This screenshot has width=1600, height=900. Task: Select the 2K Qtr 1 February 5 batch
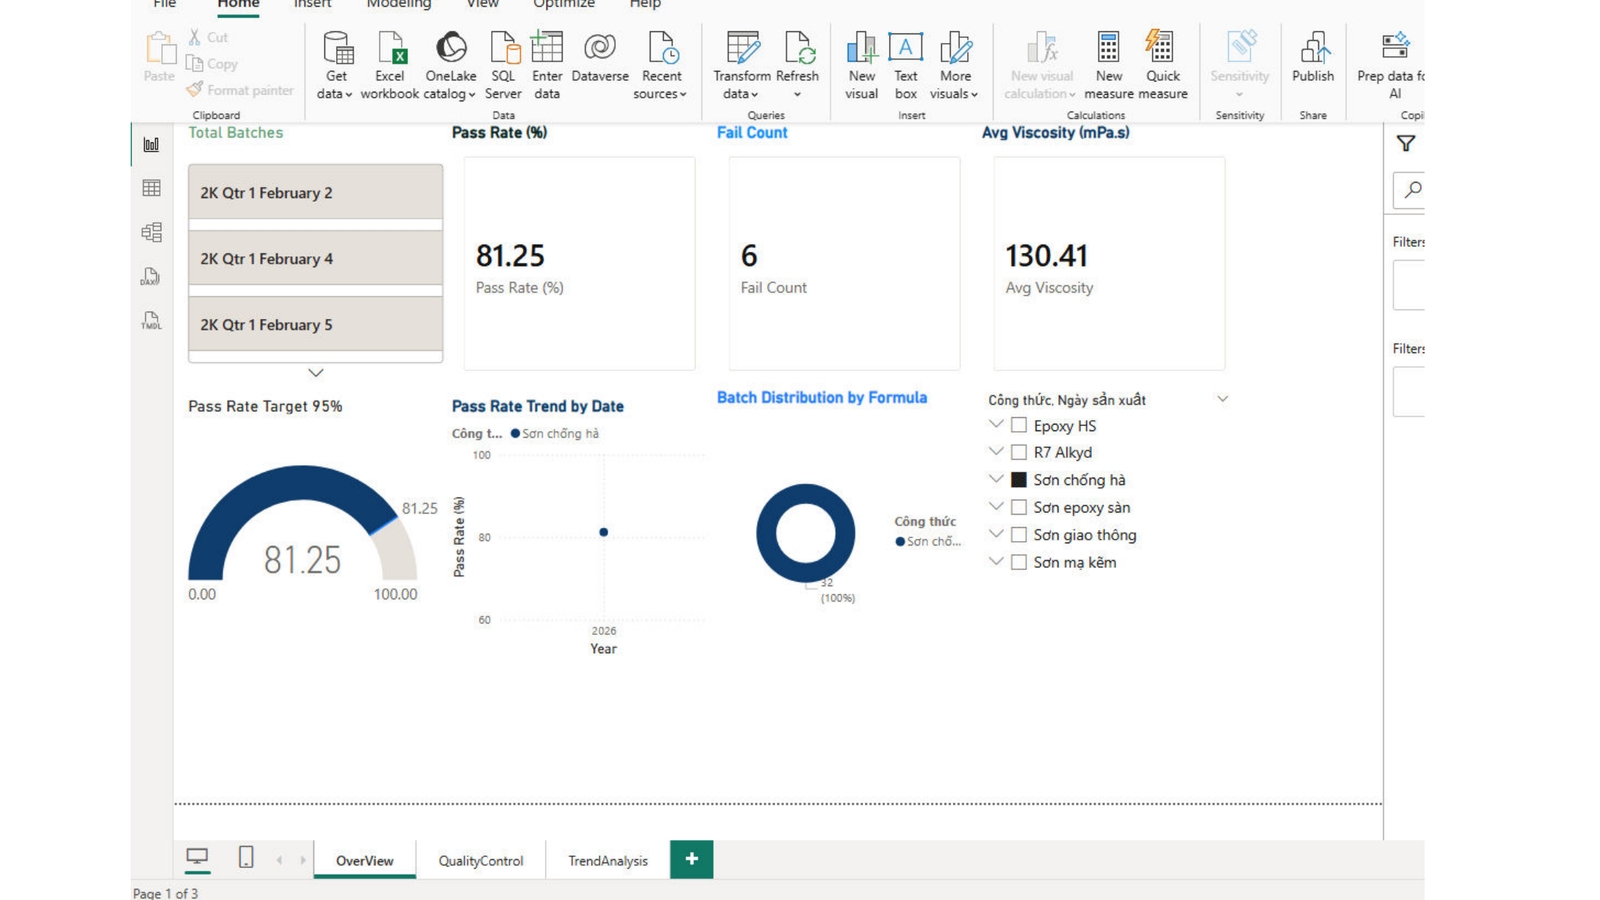tap(316, 324)
